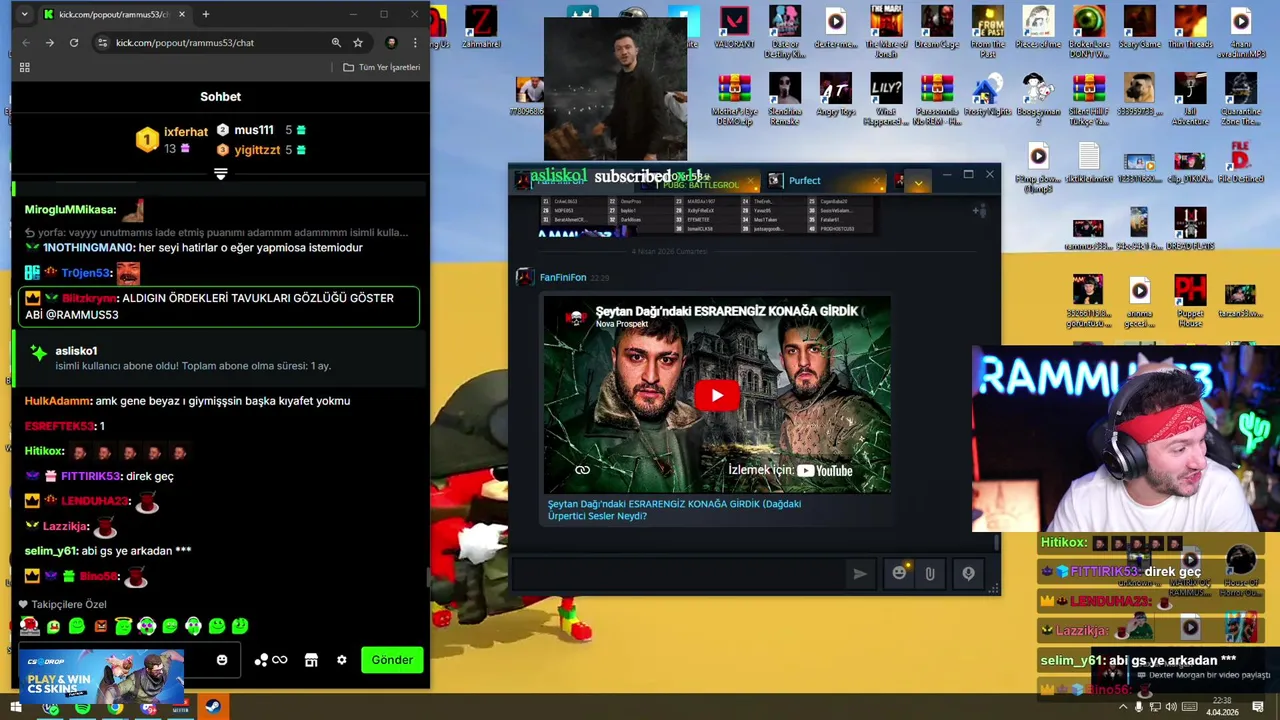Attach a file in Steam chat

pyautogui.click(x=930, y=573)
